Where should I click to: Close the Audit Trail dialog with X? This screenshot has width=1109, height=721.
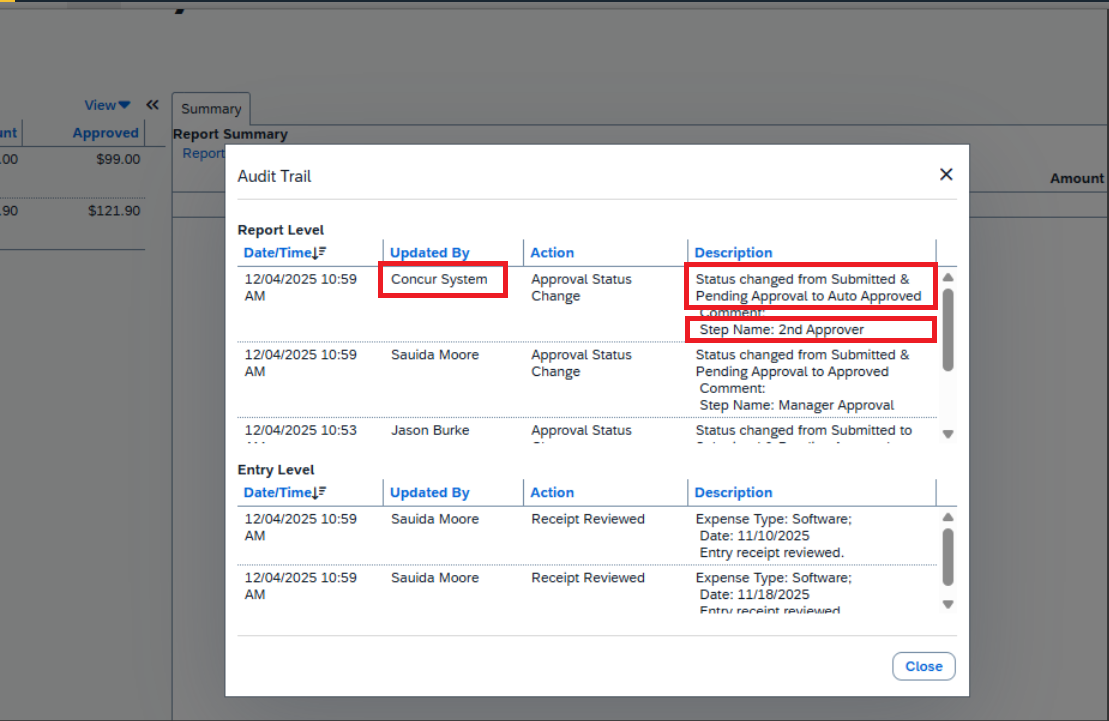(x=946, y=174)
